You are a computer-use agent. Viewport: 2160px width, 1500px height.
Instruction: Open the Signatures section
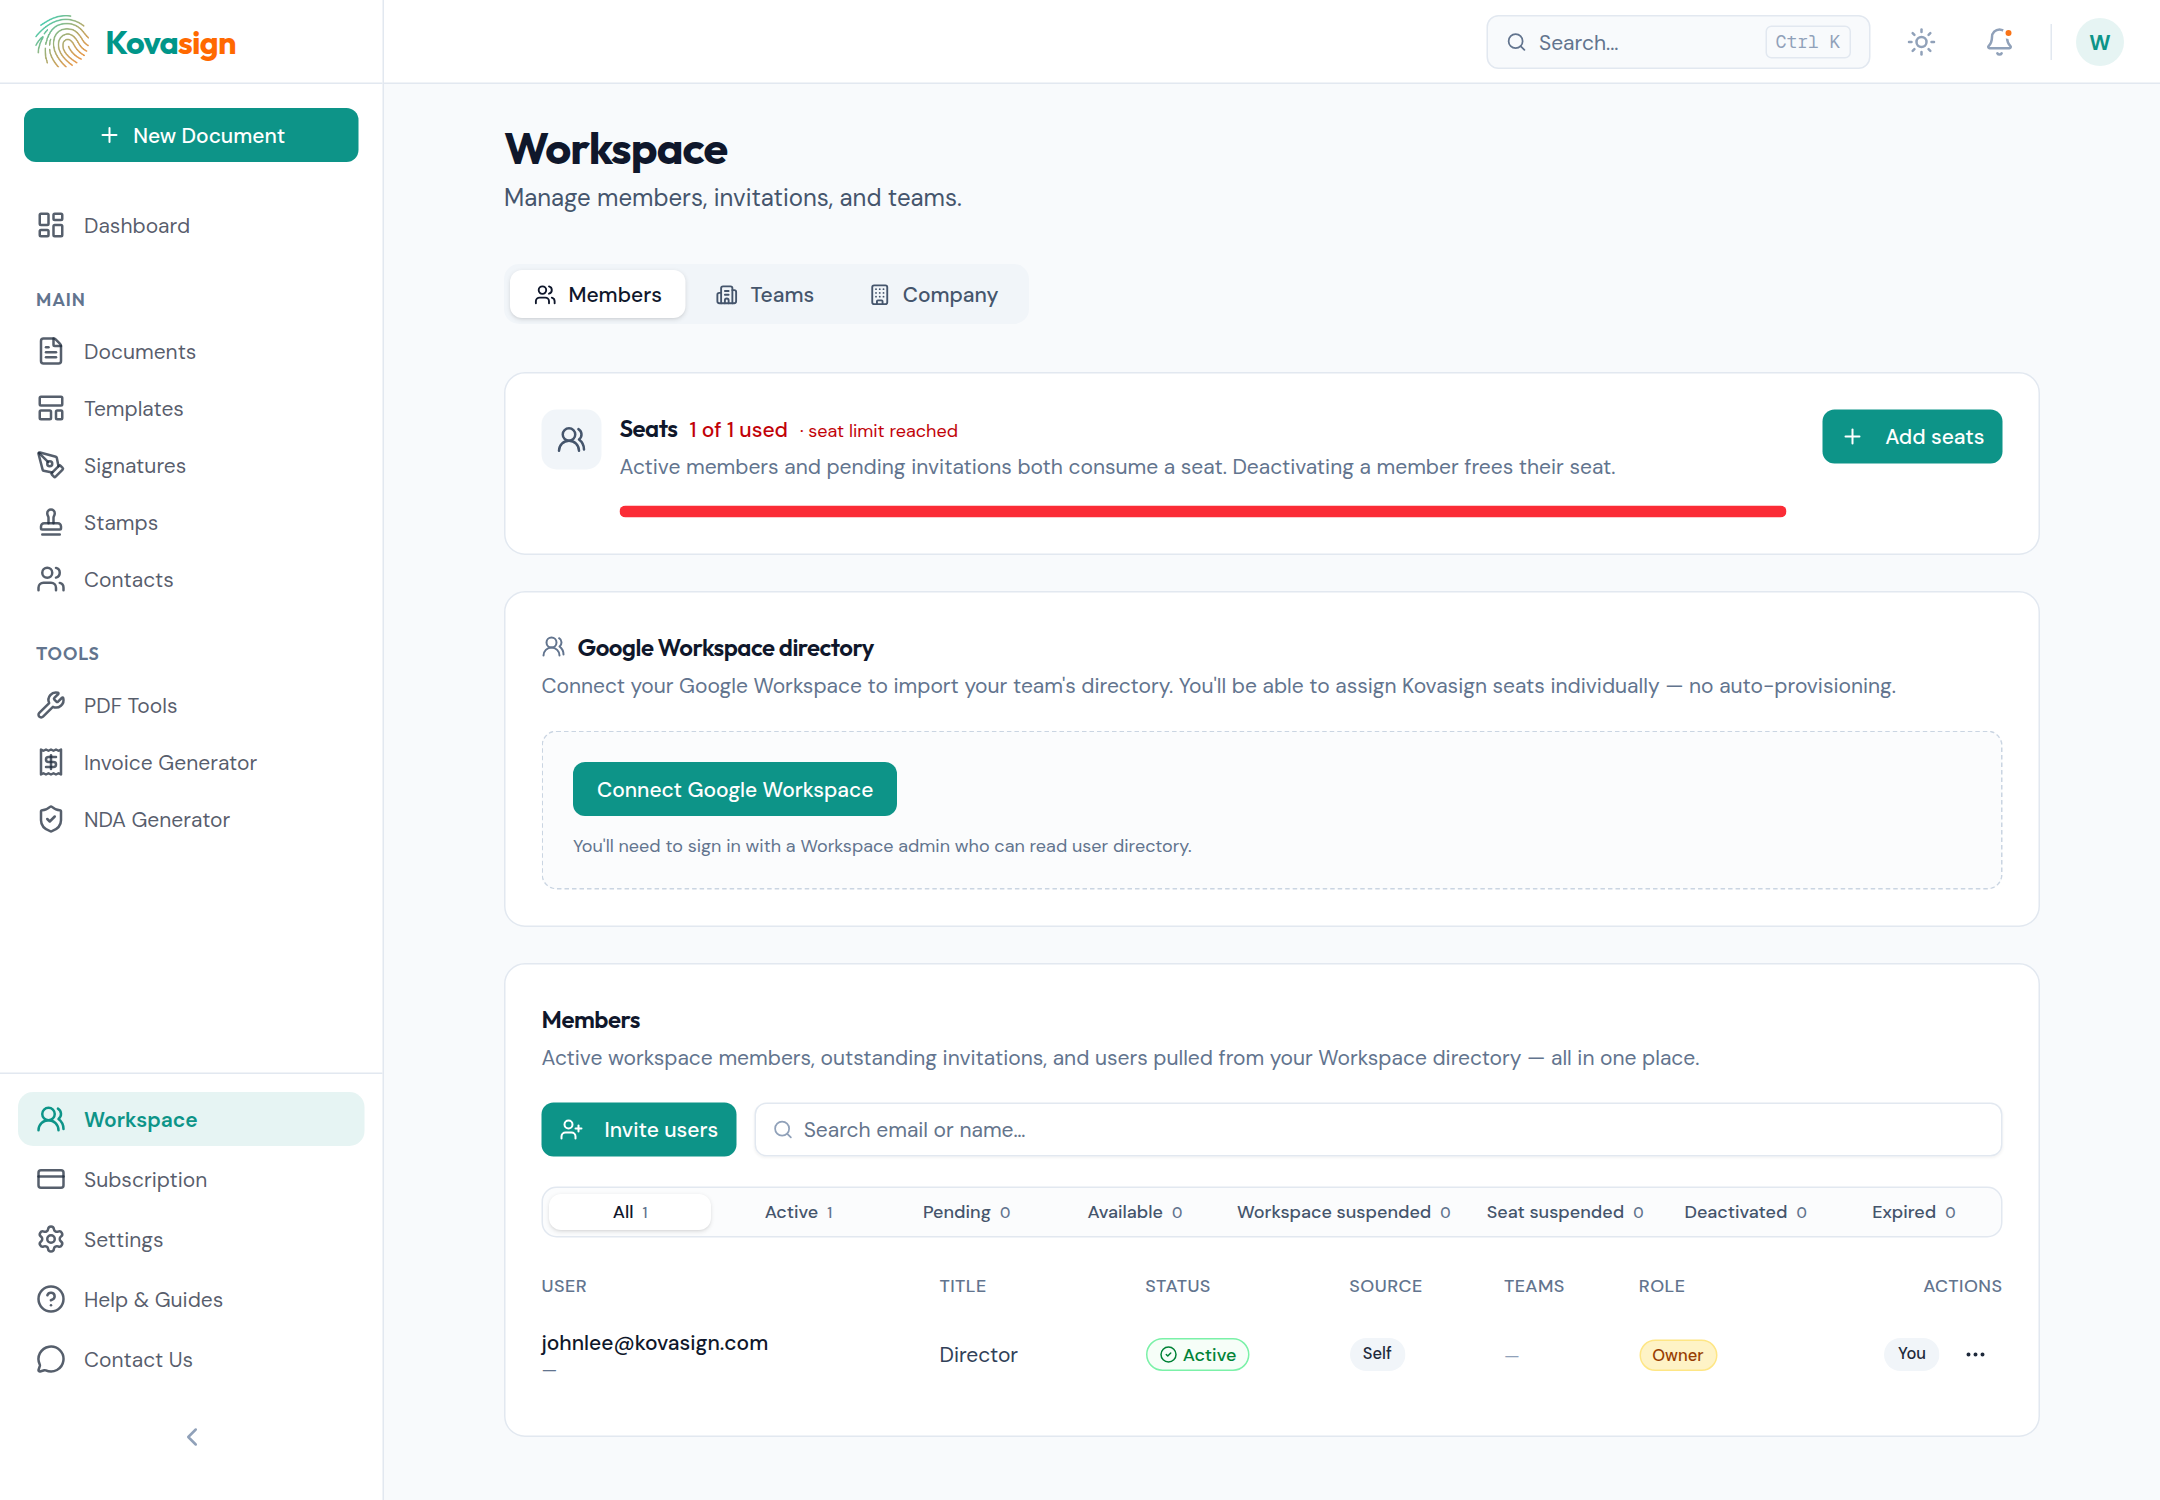pyautogui.click(x=191, y=466)
